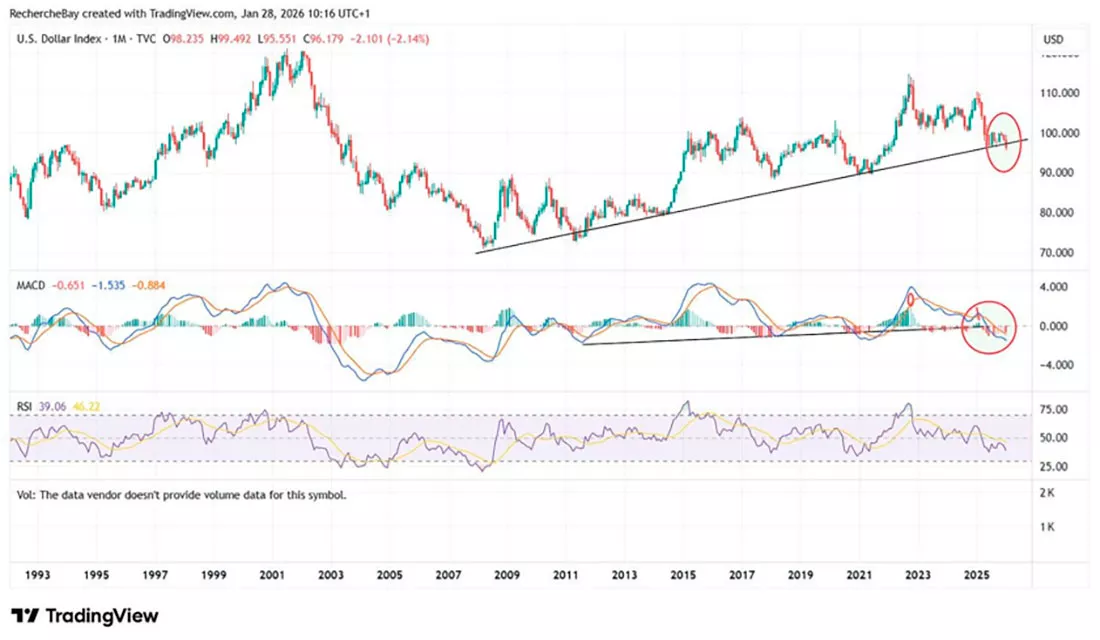Click the MACD line value −1.535
The width and height of the screenshot is (1100, 640).
(108, 286)
